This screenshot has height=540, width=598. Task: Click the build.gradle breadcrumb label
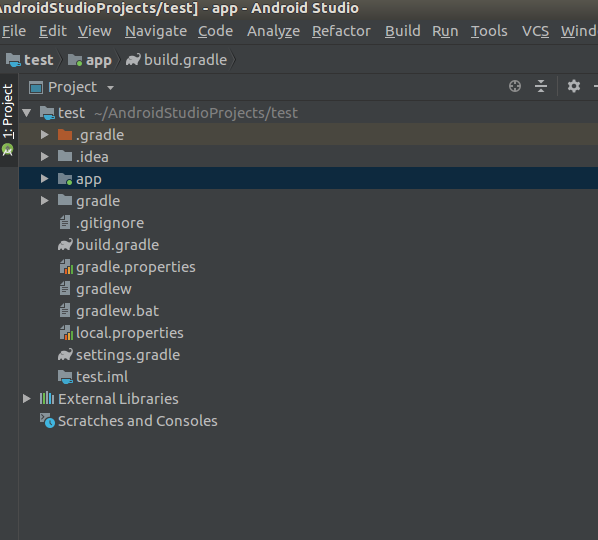point(186,60)
